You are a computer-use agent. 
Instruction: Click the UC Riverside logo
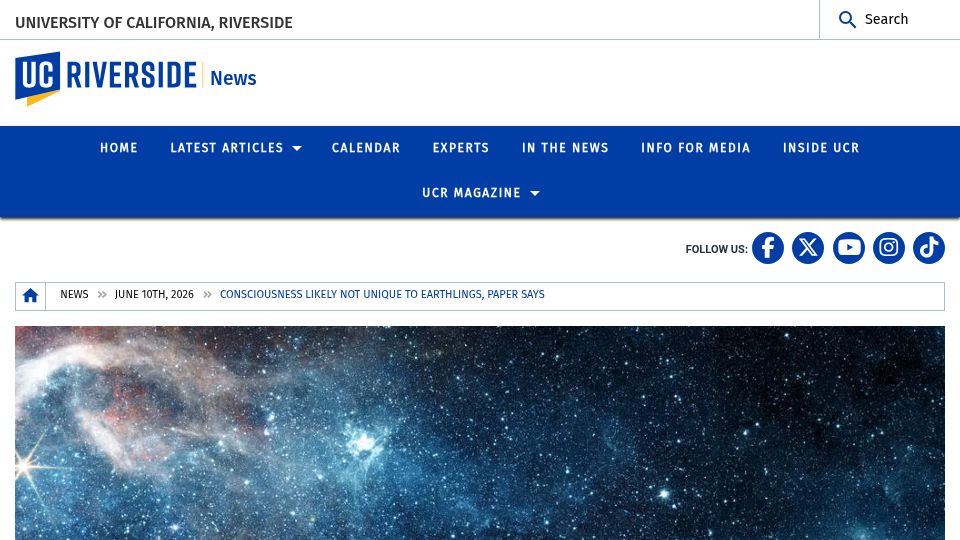tap(106, 78)
